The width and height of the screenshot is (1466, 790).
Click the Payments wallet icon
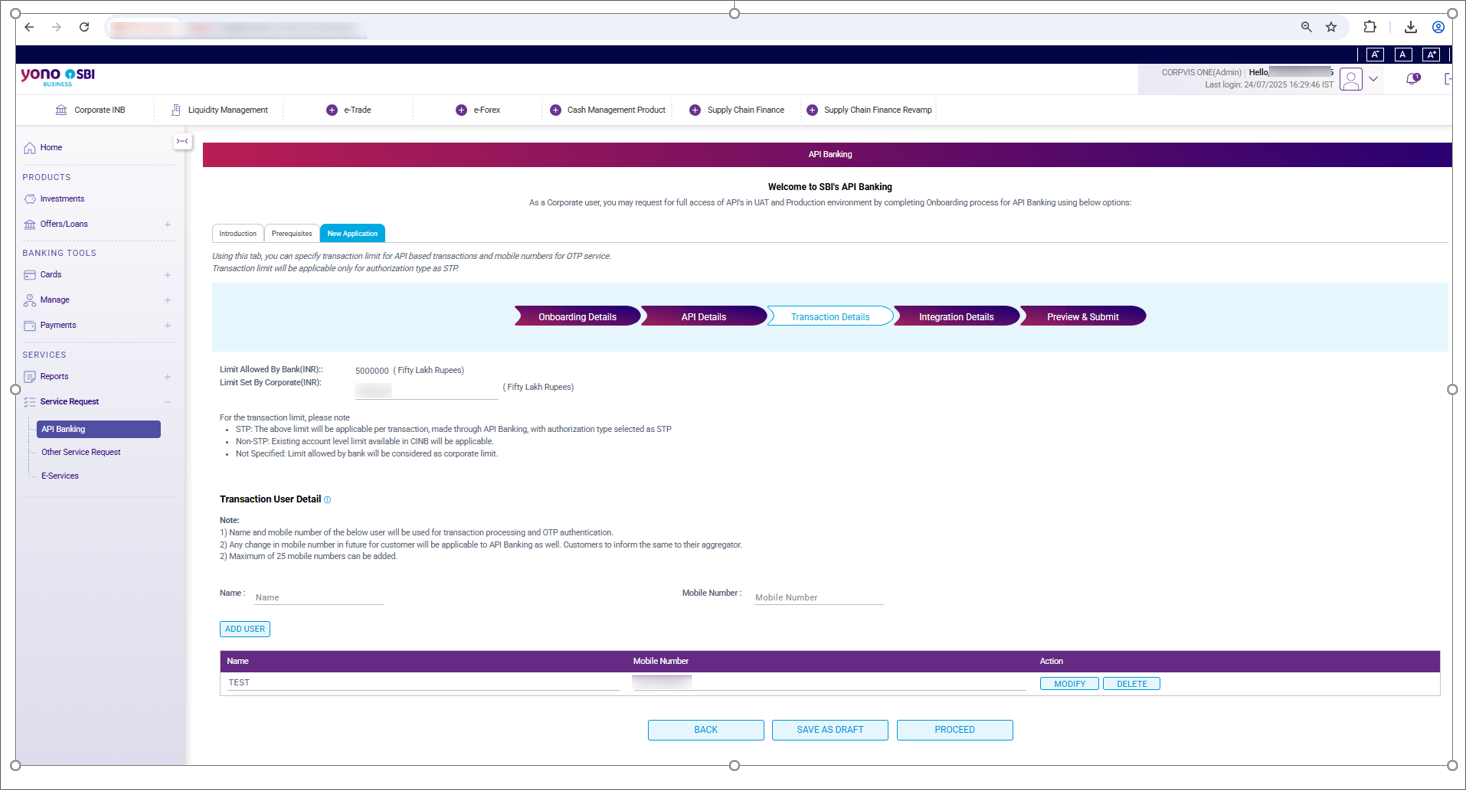pyautogui.click(x=30, y=325)
